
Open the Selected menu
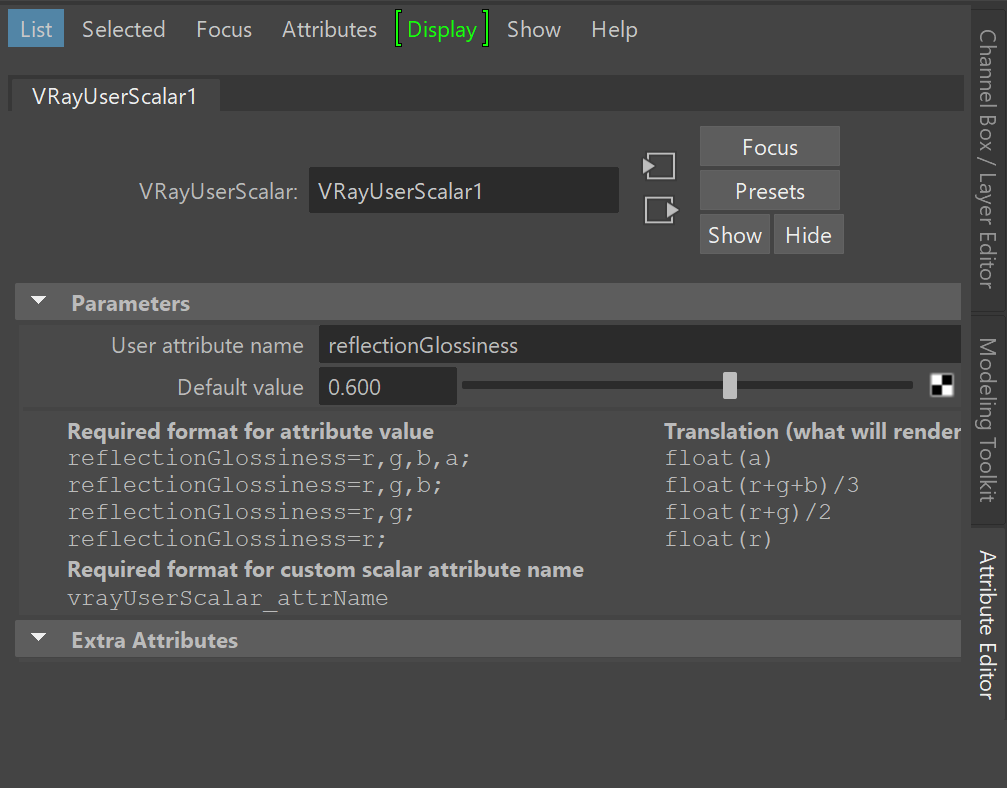[124, 29]
